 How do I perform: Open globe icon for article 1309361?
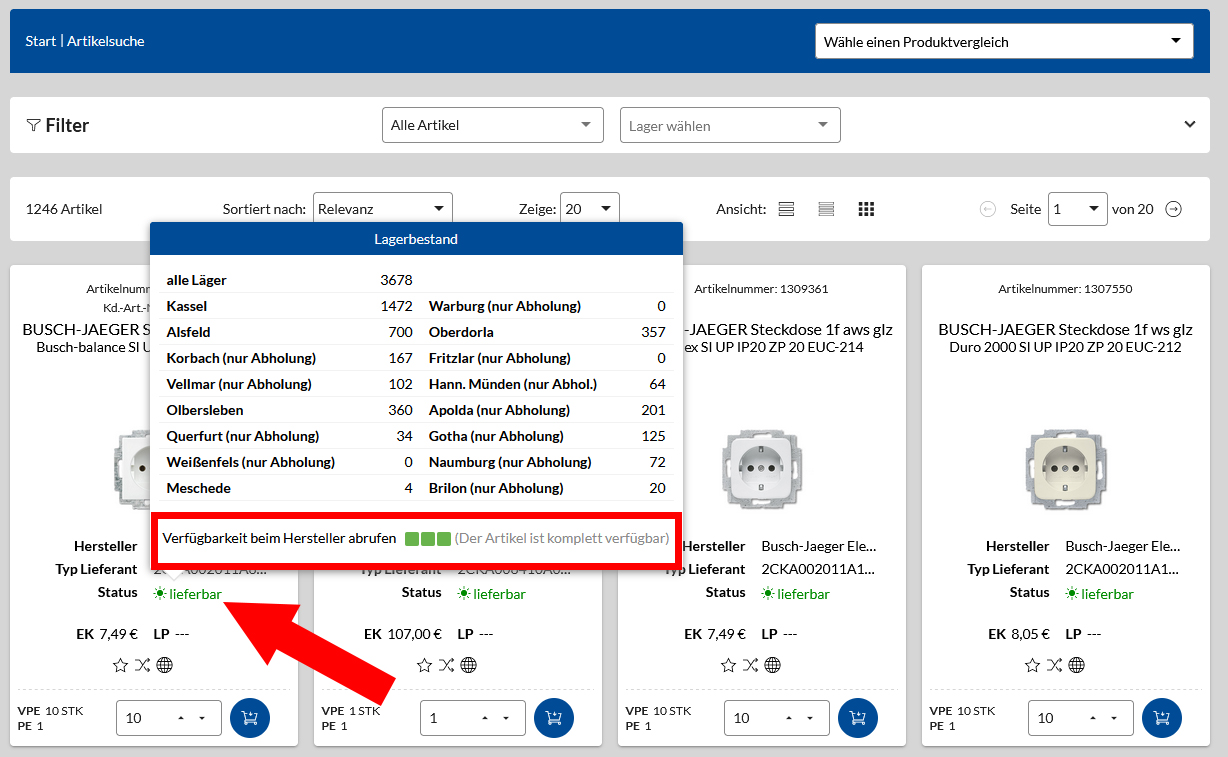point(773,665)
